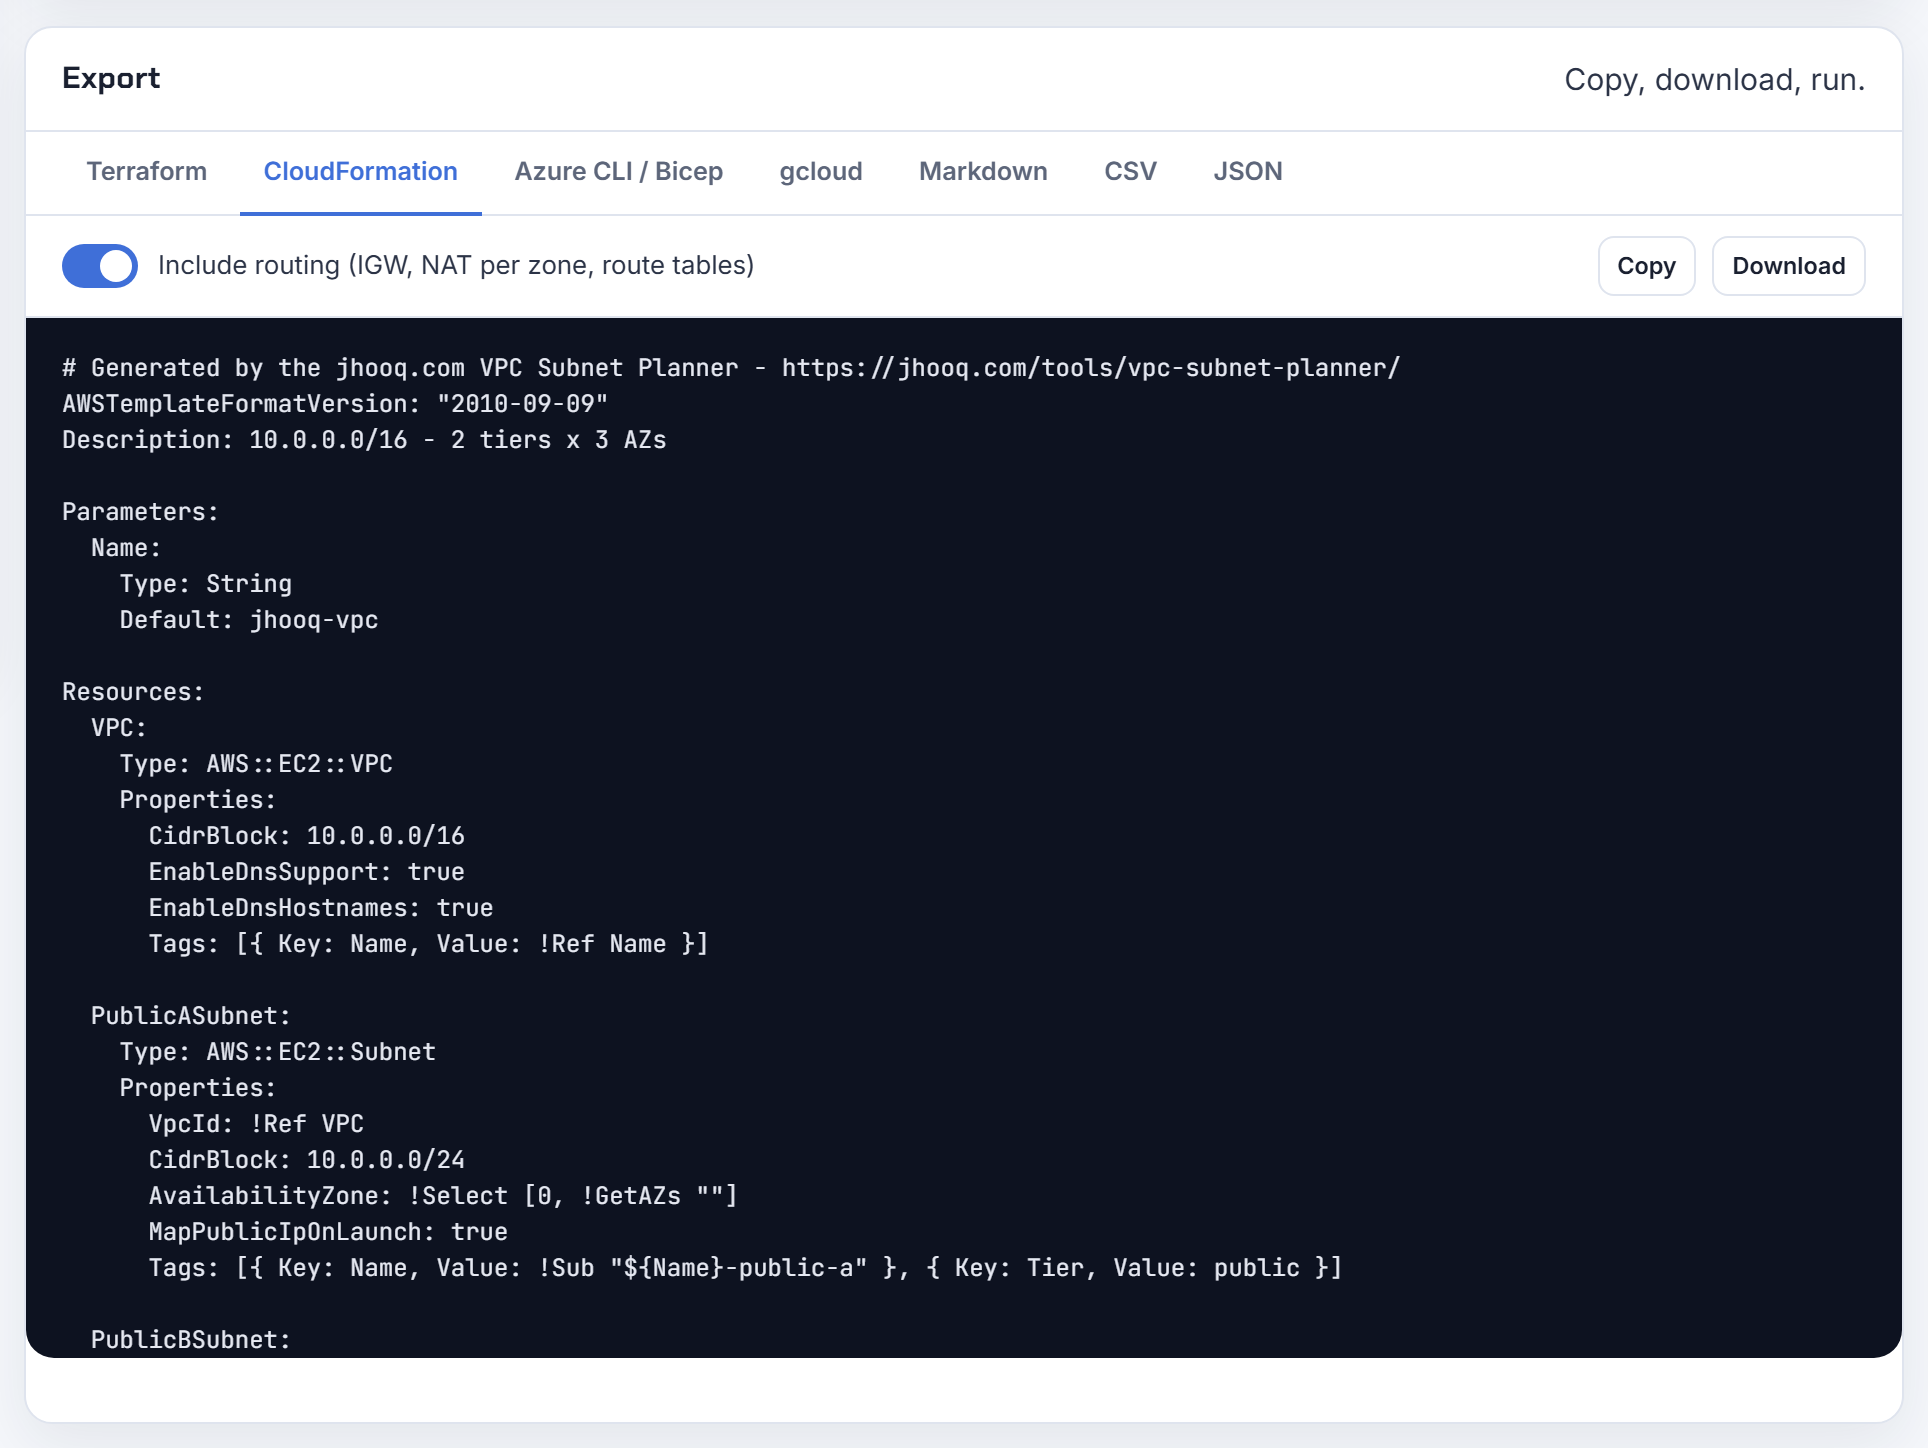Click the 'VpcId: !Ref VPC' line

point(256,1124)
